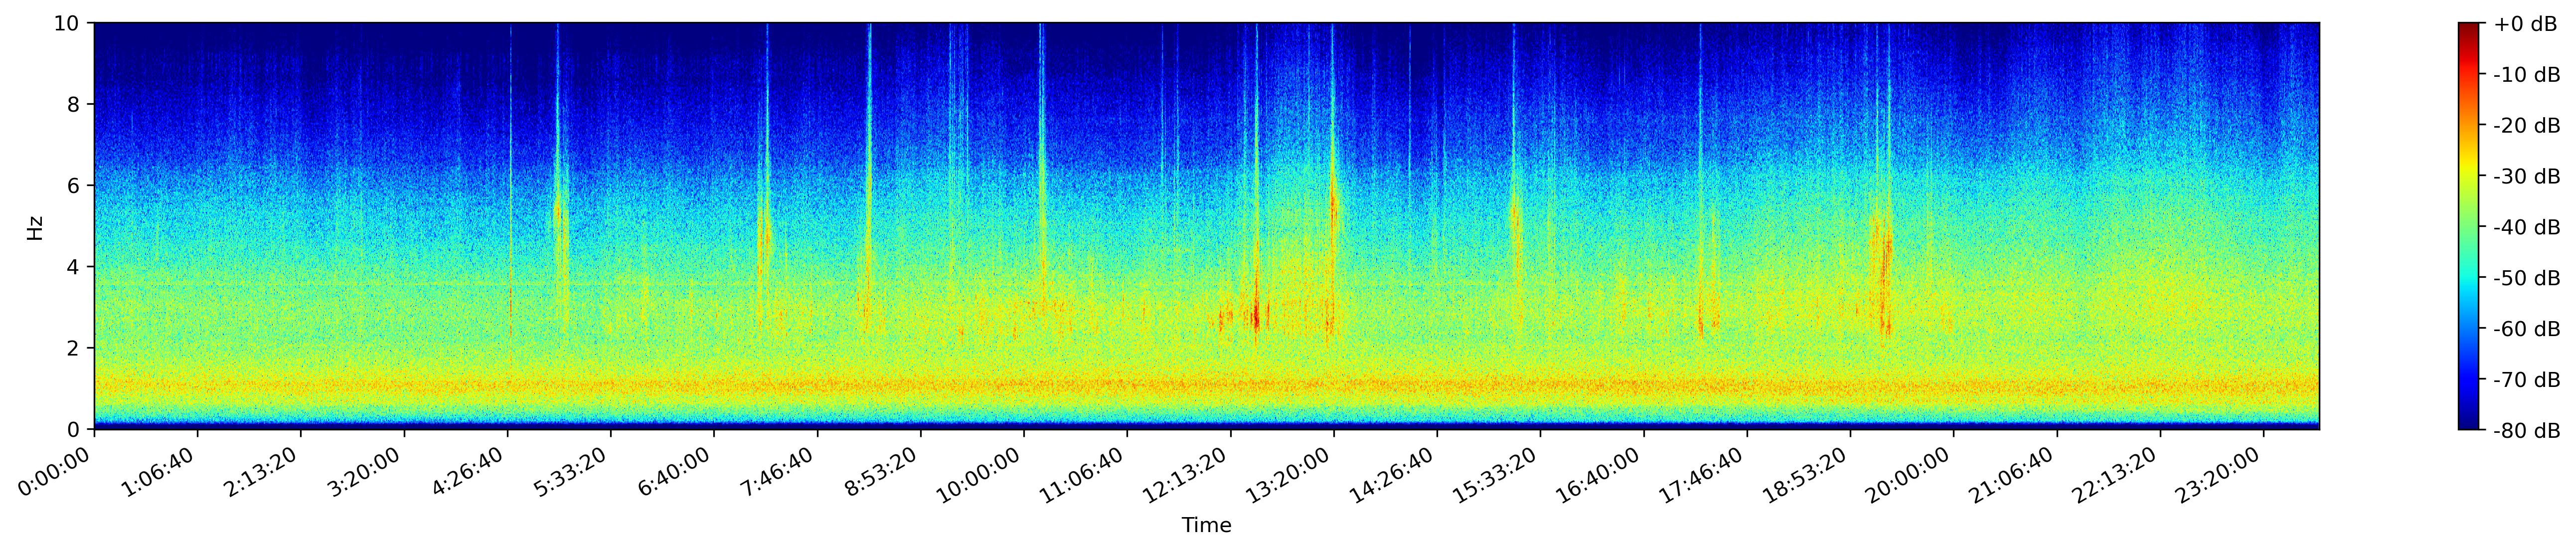Click the dark blue bottom of colorbar
This screenshot has height=551, width=2576.
pyautogui.click(x=2469, y=424)
